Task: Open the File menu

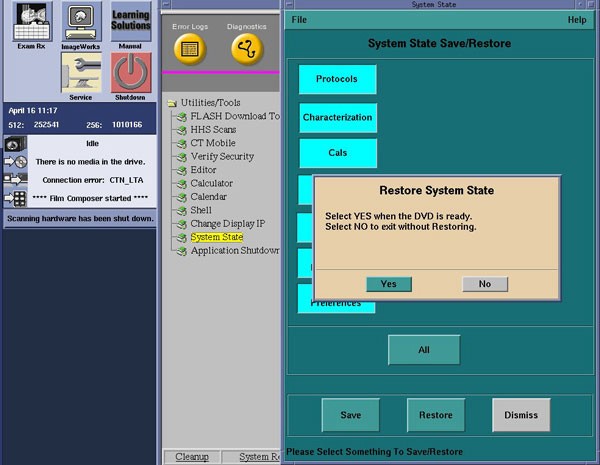Action: click(x=299, y=20)
